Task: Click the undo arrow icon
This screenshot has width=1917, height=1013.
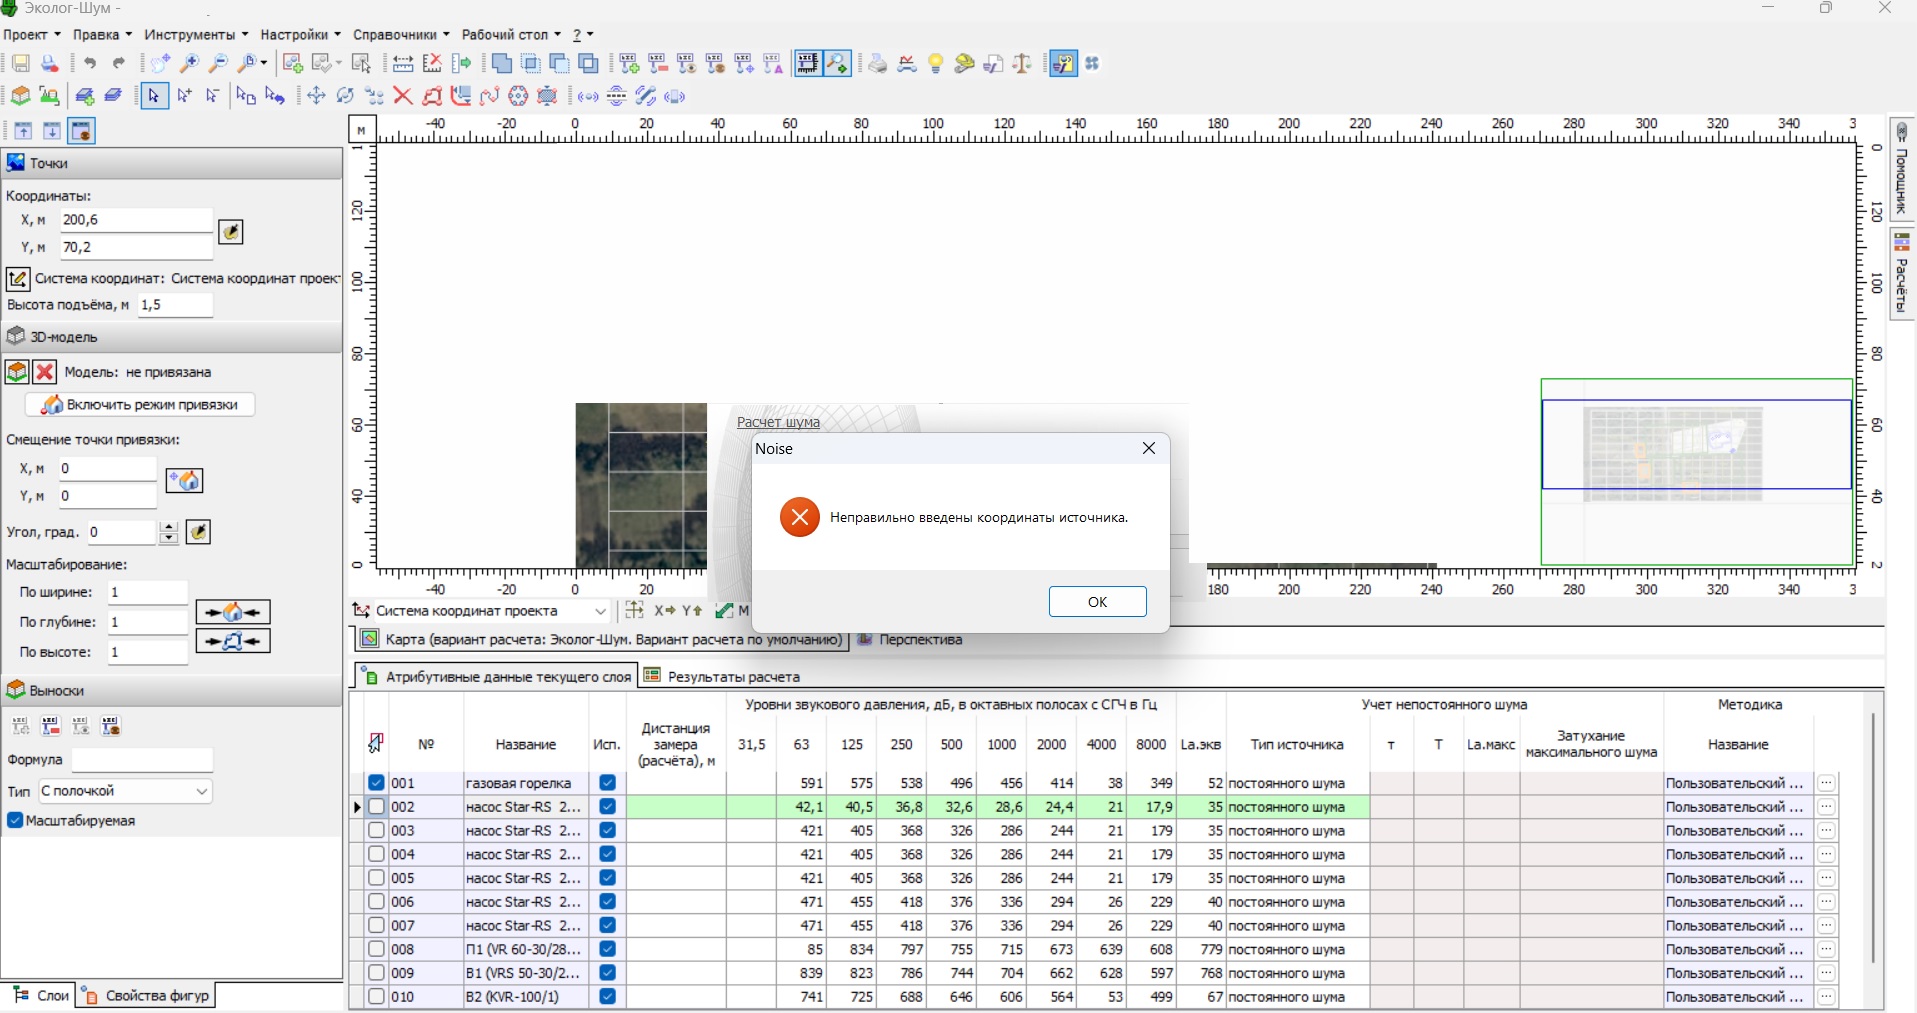Action: pyautogui.click(x=90, y=64)
